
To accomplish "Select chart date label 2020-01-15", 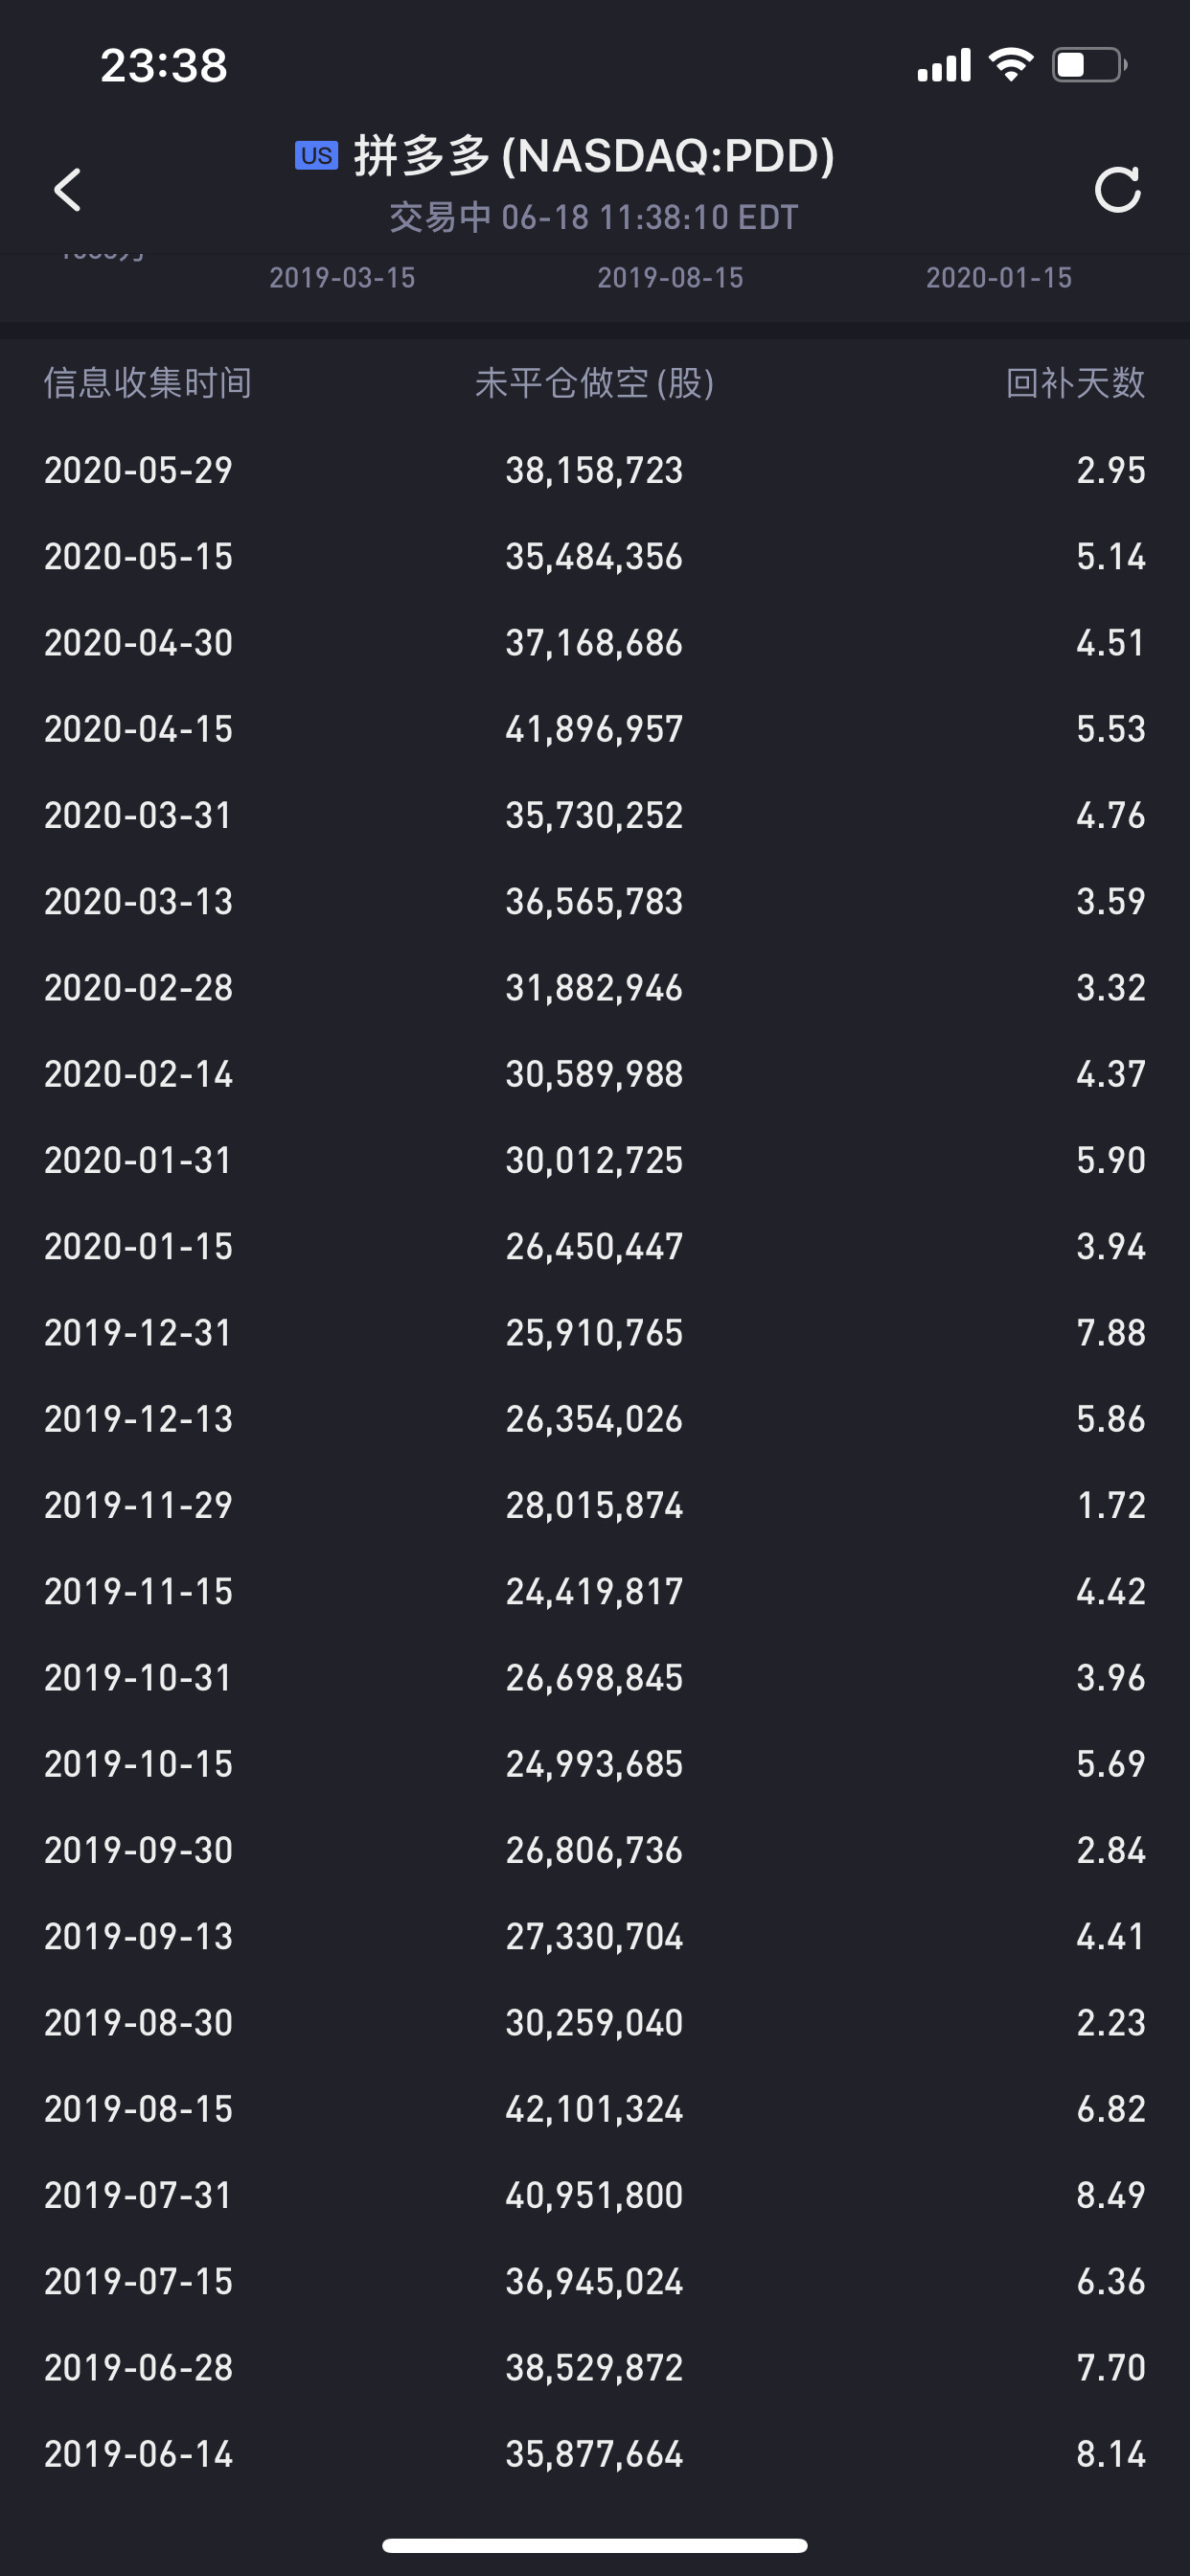I will (998, 278).
